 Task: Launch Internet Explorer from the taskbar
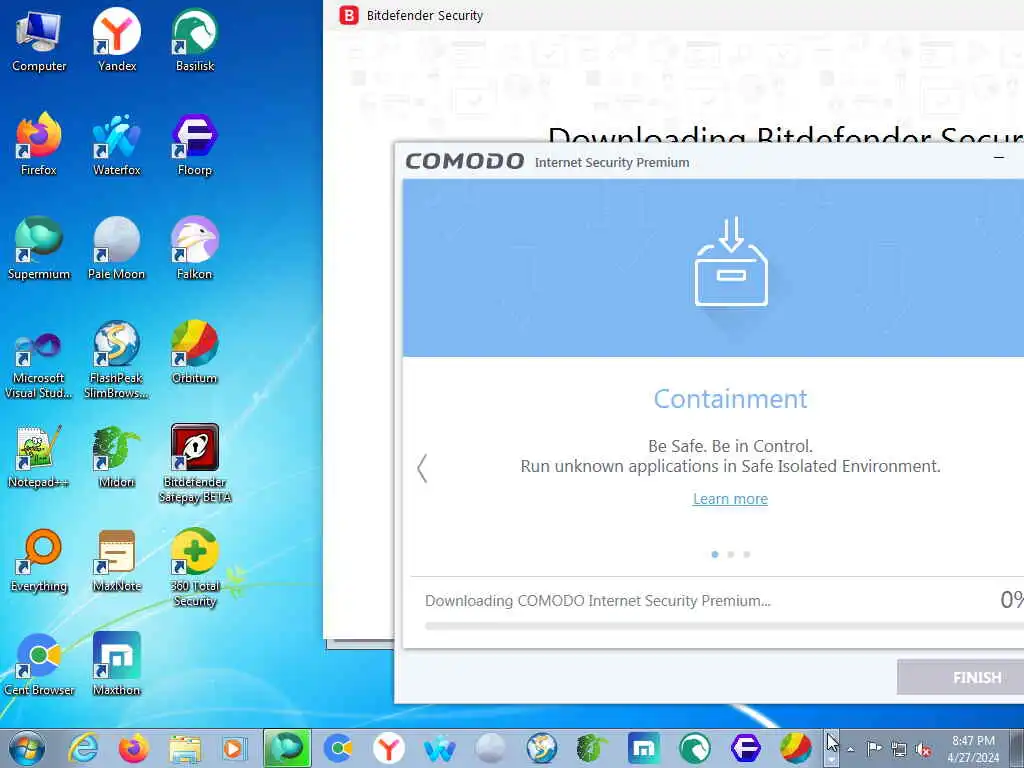pyautogui.click(x=84, y=748)
